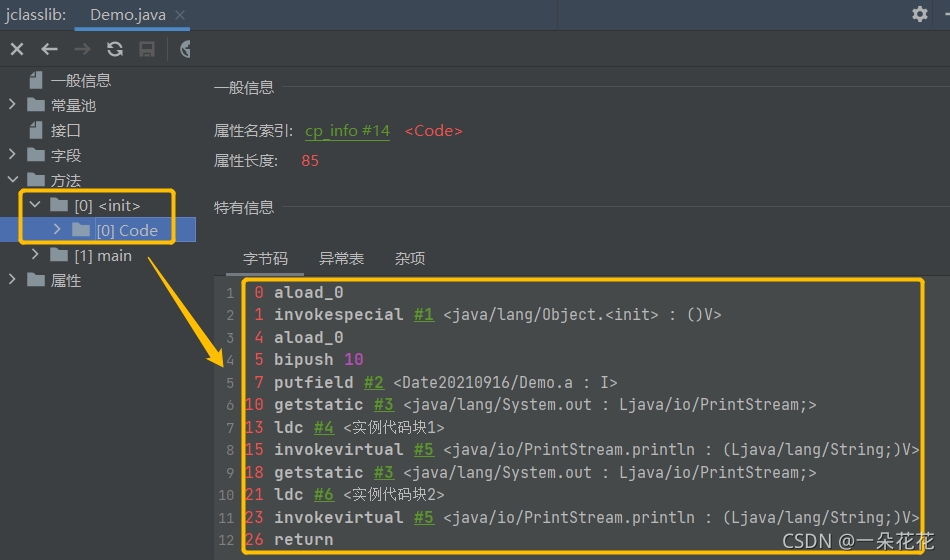This screenshot has height=560, width=950.
Task: Click the 方法 folder icon
Action: tap(36, 180)
